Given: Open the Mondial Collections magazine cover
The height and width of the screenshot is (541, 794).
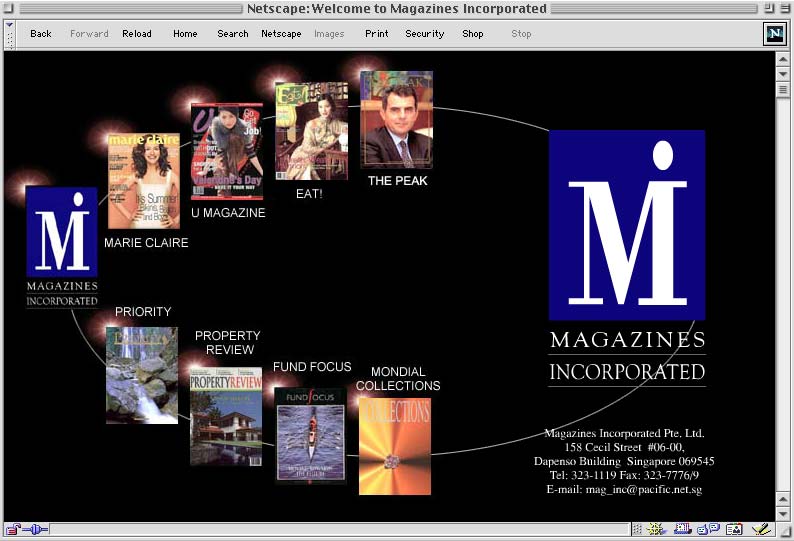Looking at the screenshot, I should [x=395, y=446].
